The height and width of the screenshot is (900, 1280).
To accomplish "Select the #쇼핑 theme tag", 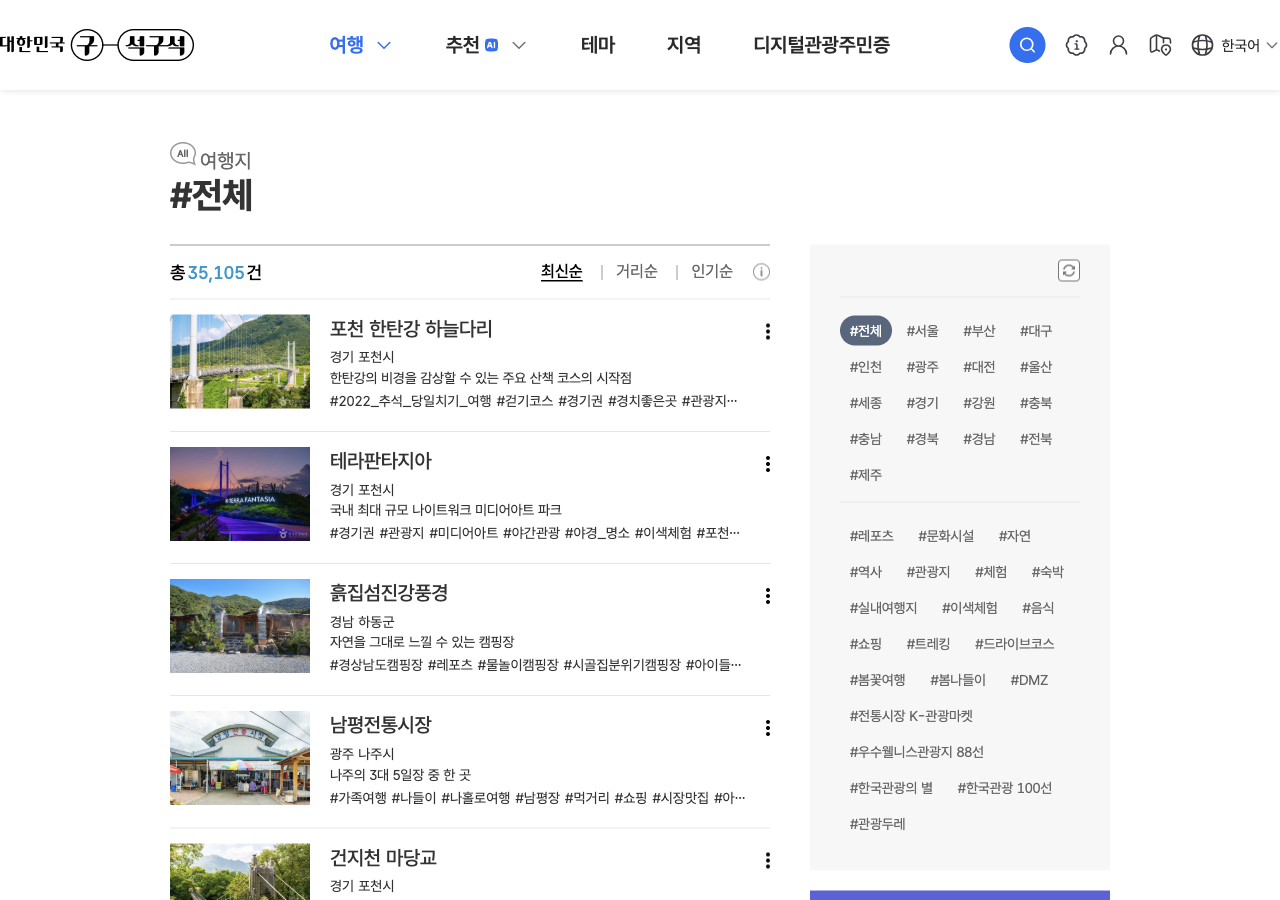I will pos(866,644).
